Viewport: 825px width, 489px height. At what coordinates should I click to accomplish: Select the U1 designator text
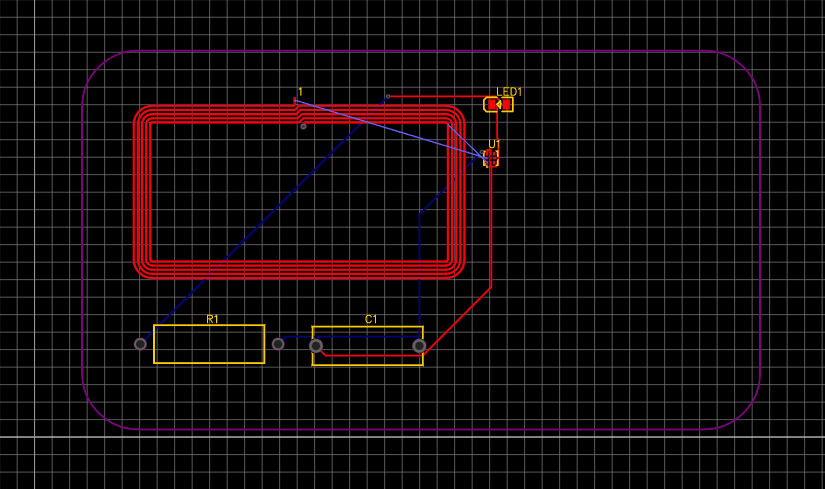(494, 144)
